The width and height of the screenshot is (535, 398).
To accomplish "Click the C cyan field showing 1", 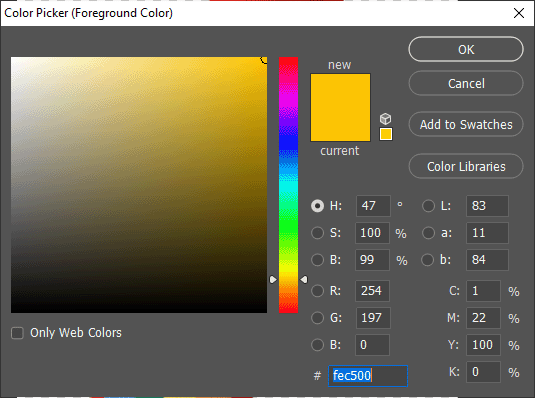I will pos(483,291).
